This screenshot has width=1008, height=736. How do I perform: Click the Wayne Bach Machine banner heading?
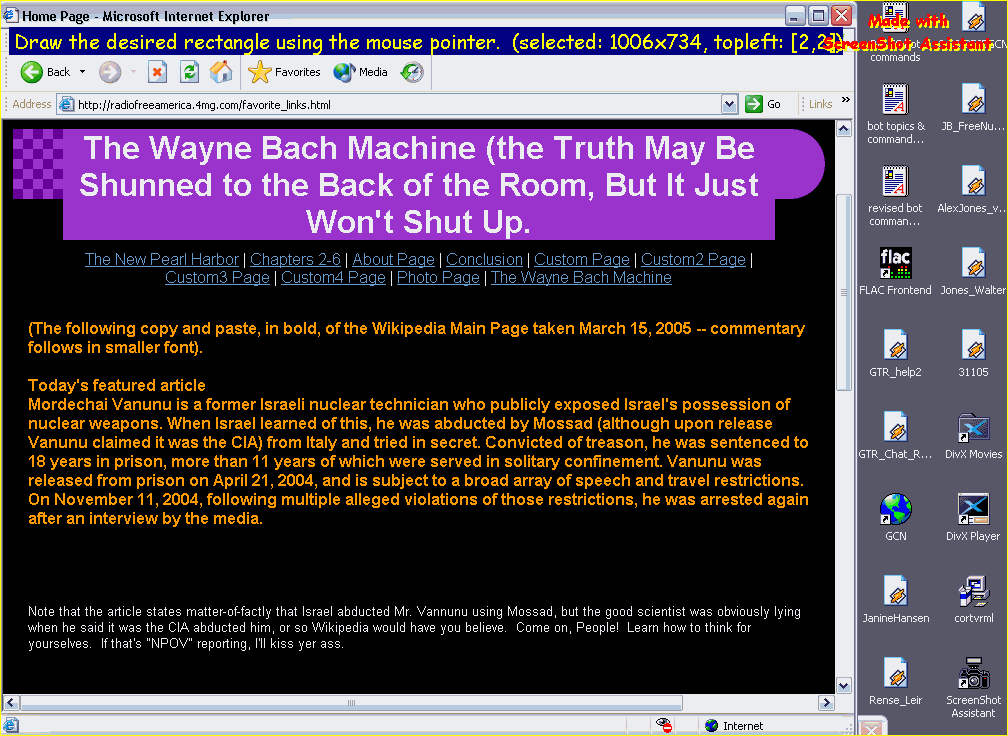[x=418, y=184]
